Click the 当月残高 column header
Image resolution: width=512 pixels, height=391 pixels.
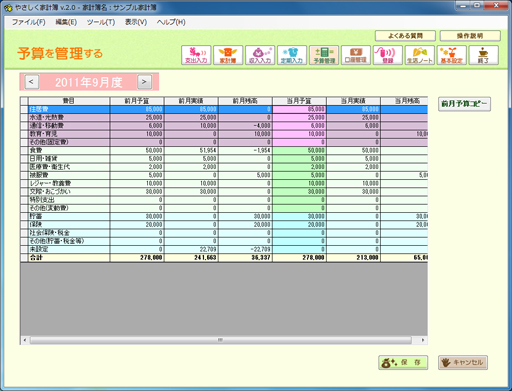coord(404,101)
